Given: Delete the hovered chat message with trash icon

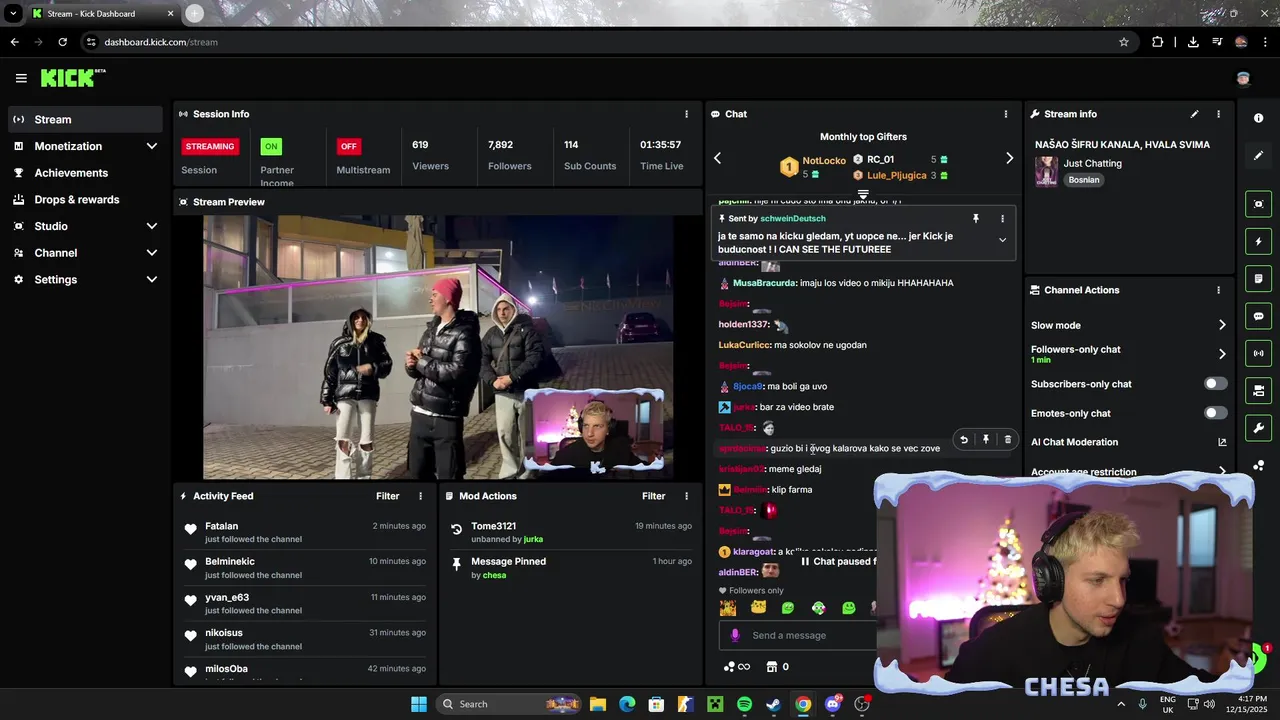Looking at the screenshot, I should [x=1007, y=439].
